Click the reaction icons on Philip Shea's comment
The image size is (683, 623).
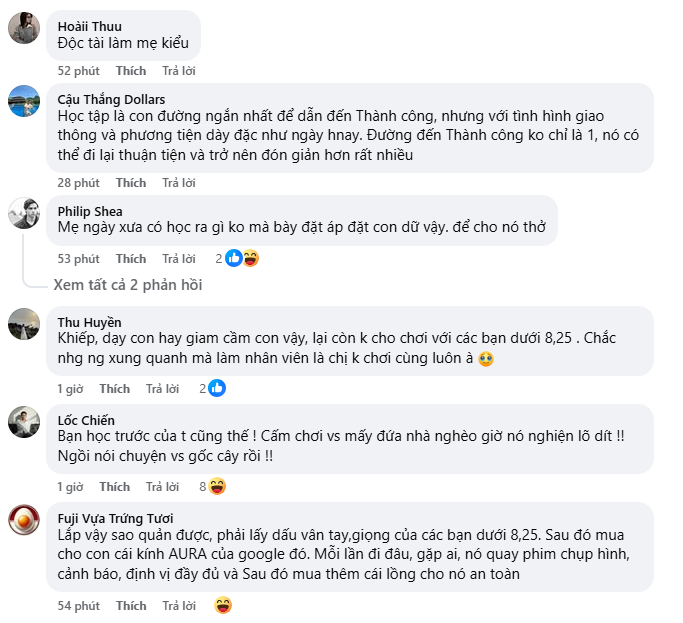pos(241,258)
